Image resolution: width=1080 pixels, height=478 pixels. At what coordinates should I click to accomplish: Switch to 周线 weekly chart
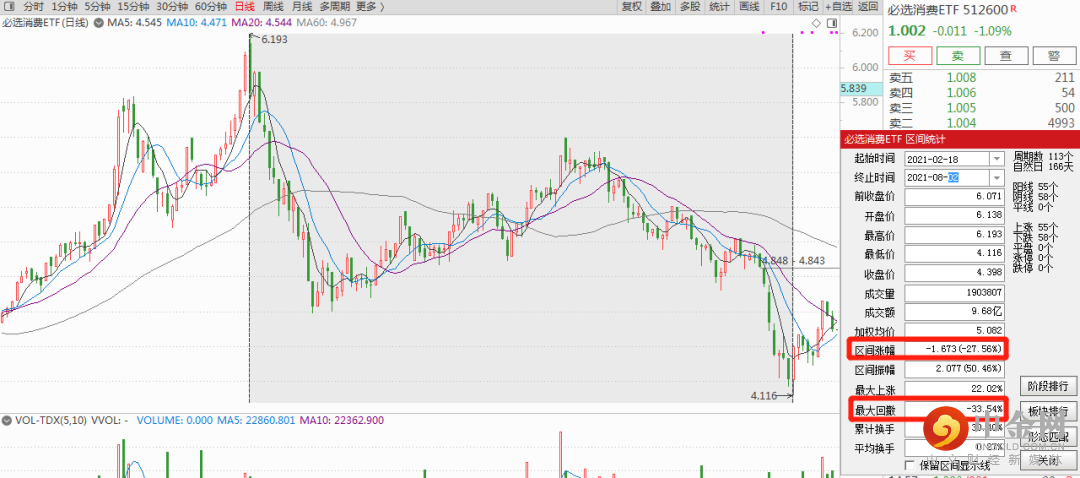click(x=273, y=6)
